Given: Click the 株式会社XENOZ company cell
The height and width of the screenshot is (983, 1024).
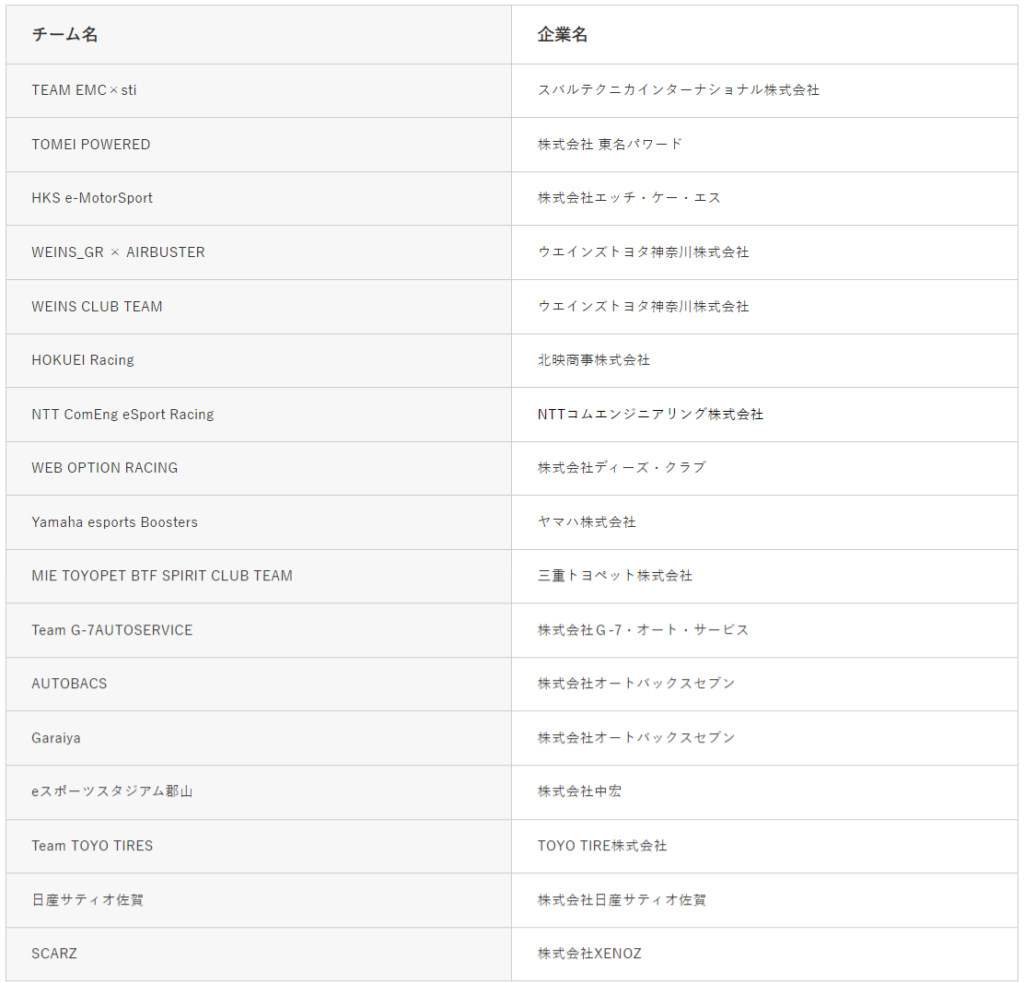Looking at the screenshot, I should [590, 954].
